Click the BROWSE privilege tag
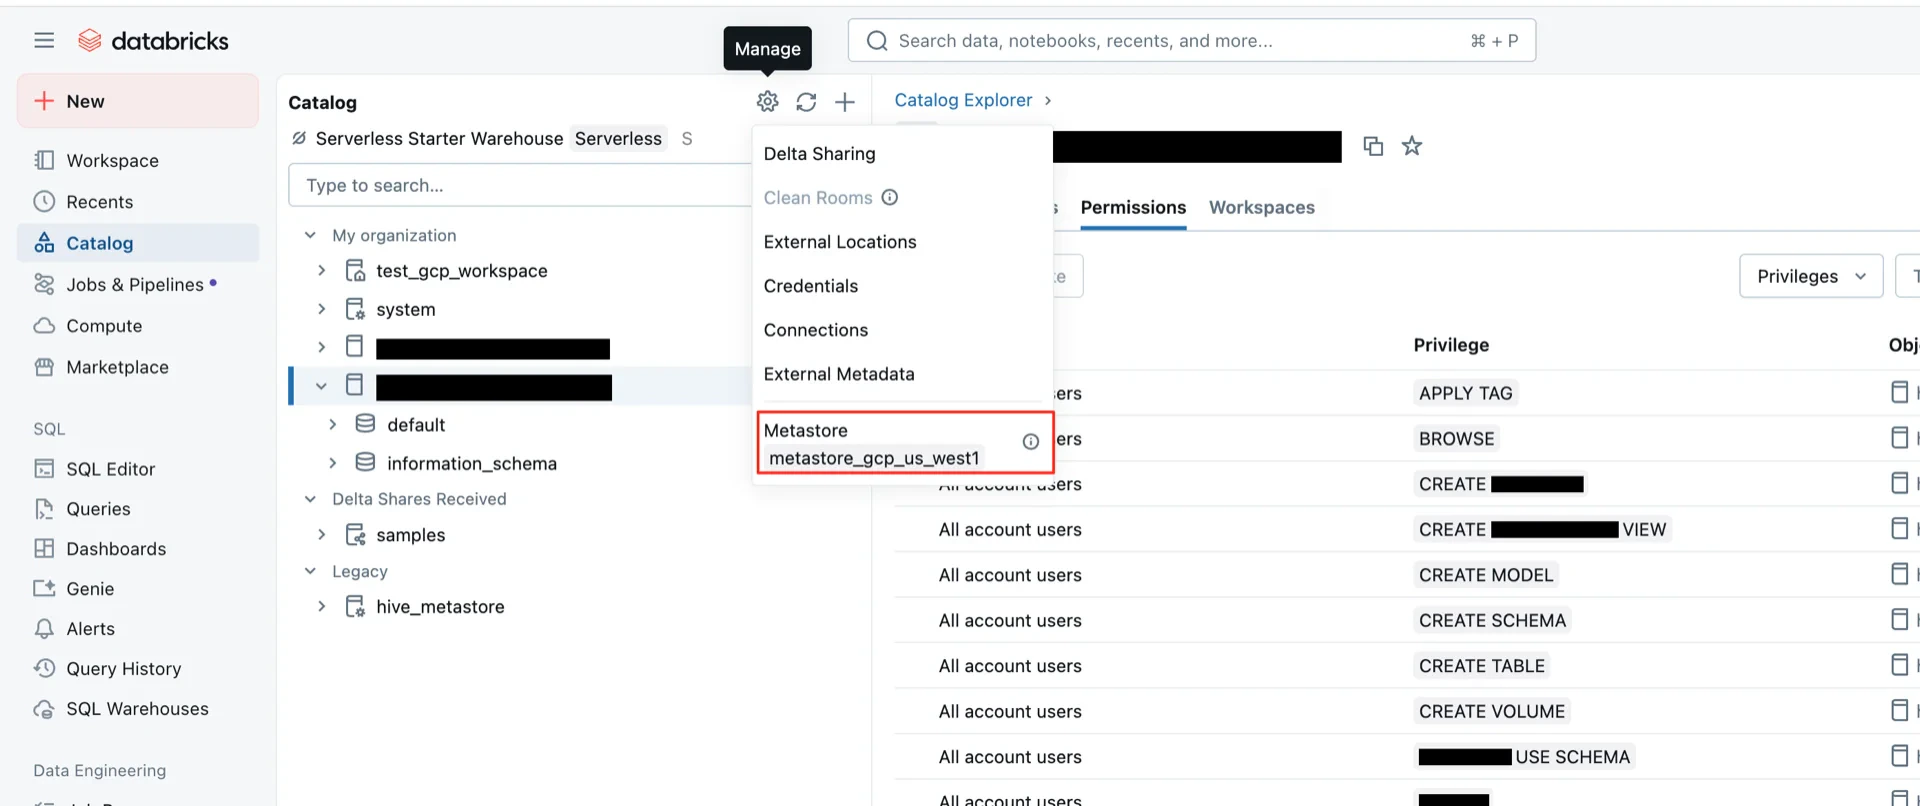1920x806 pixels. tap(1456, 438)
